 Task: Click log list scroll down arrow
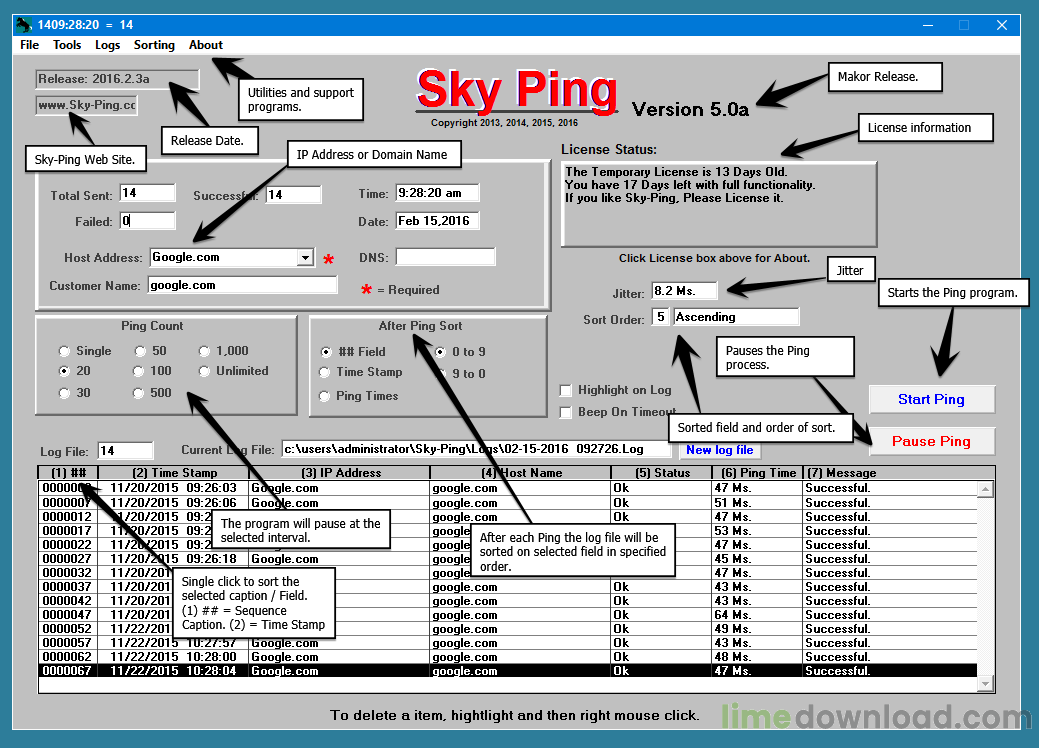(985, 684)
